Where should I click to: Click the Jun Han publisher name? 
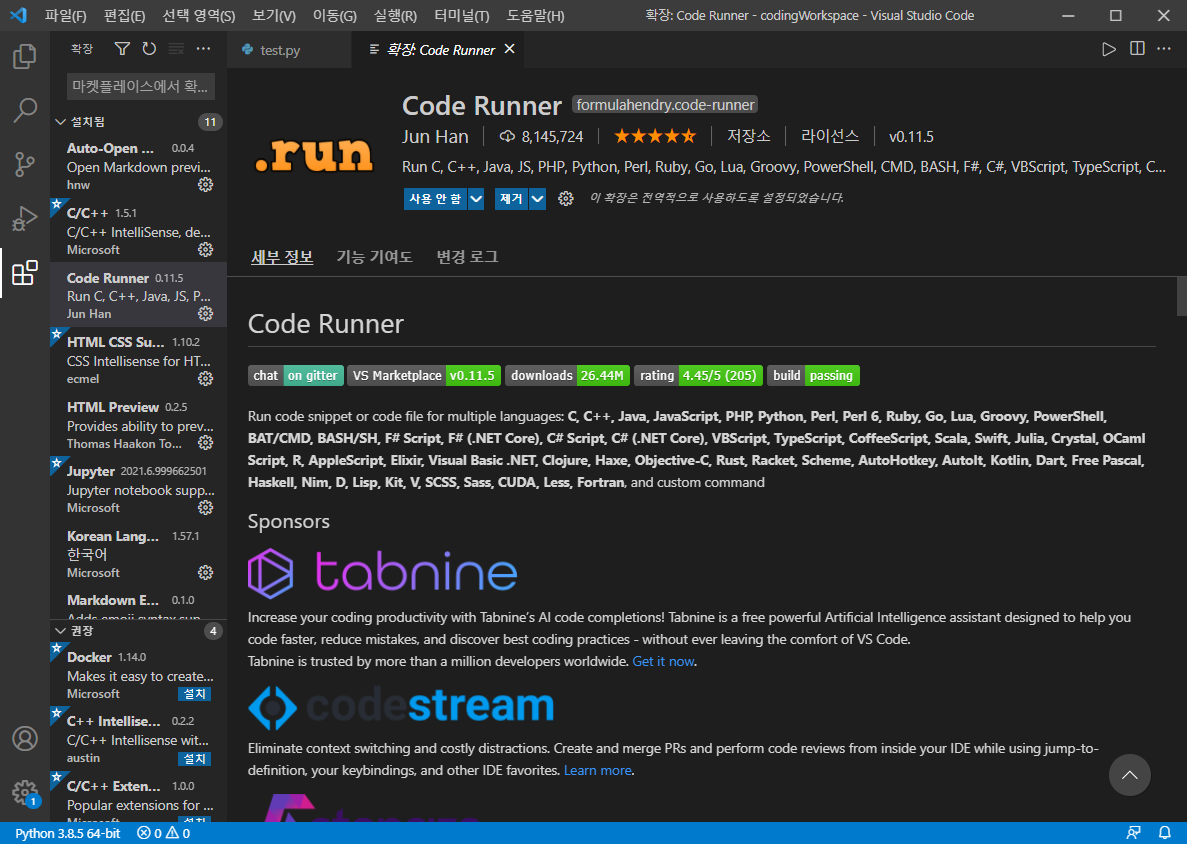point(435,137)
